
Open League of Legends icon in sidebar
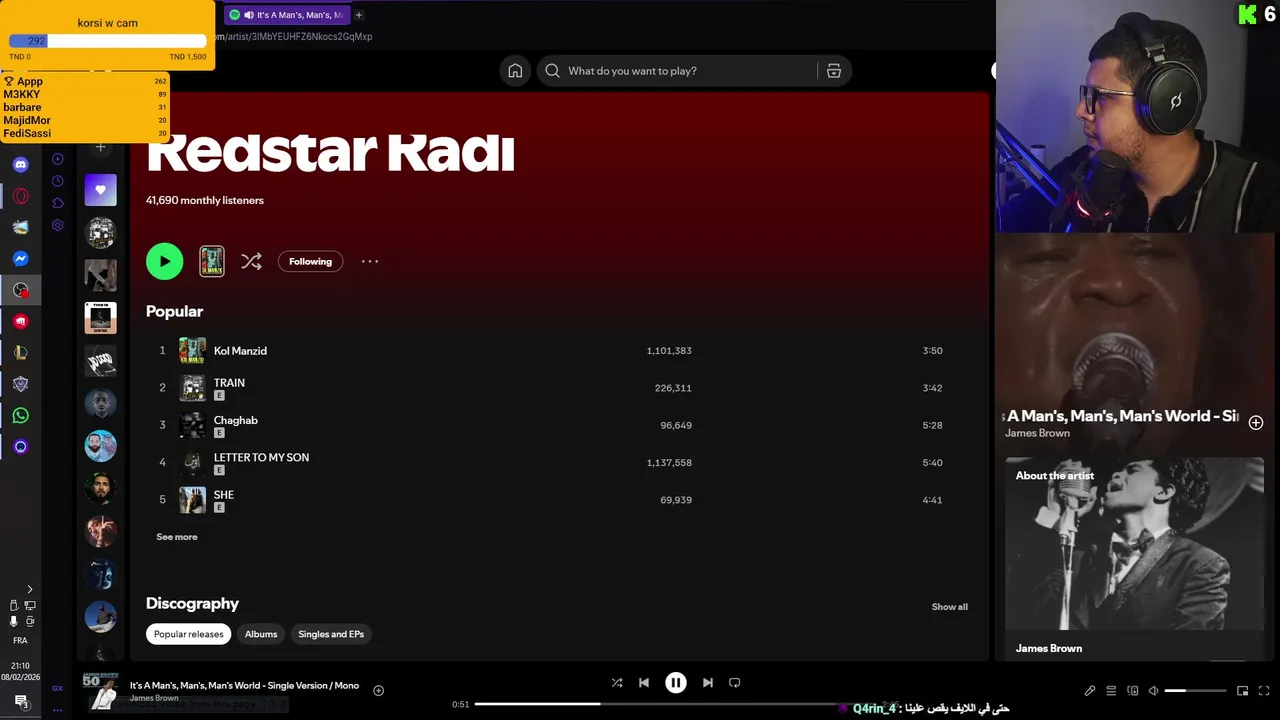(x=21, y=353)
